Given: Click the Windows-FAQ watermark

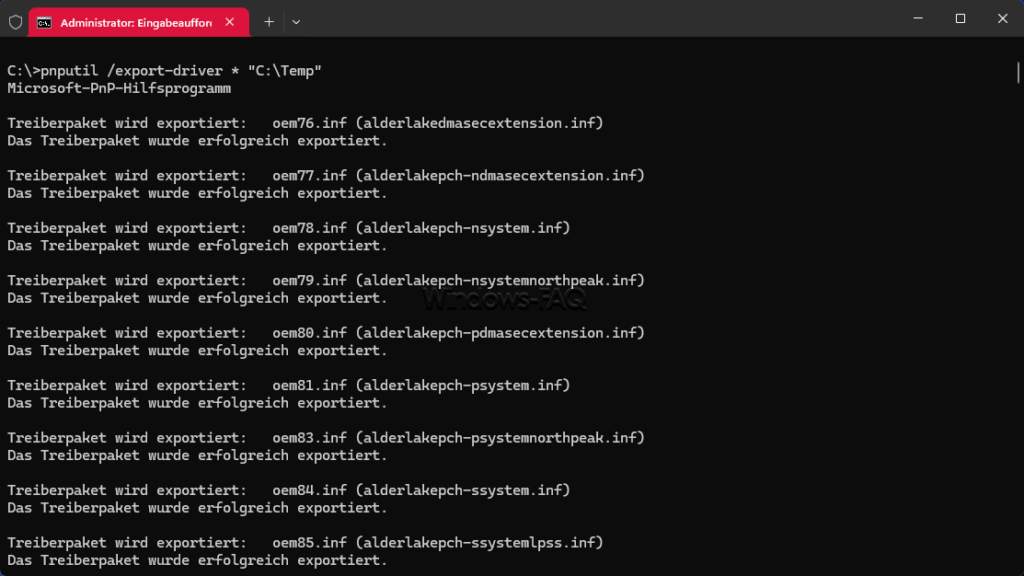Looking at the screenshot, I should pos(504,299).
